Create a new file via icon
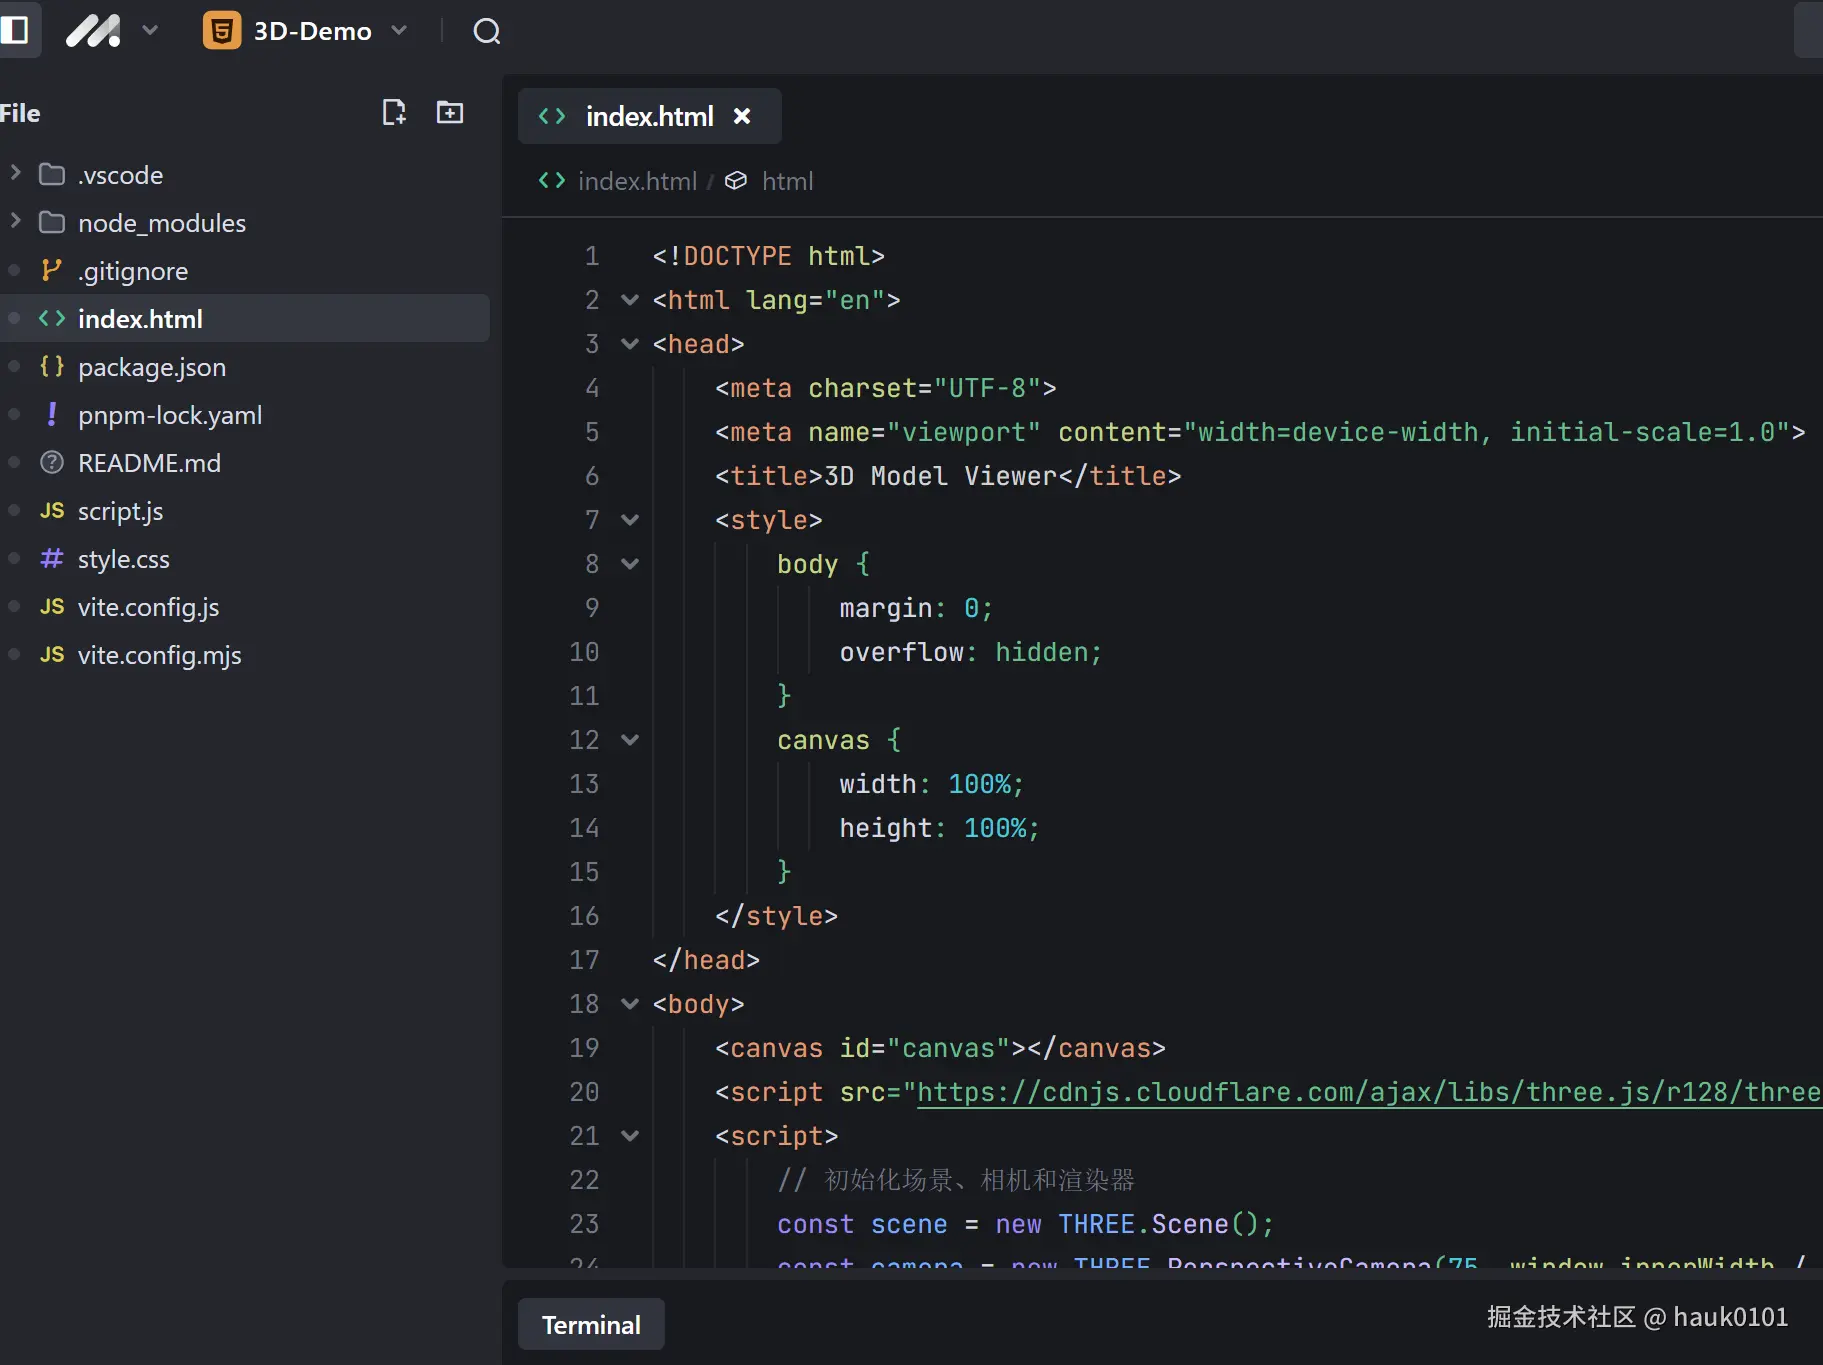1823x1365 pixels. coord(394,112)
